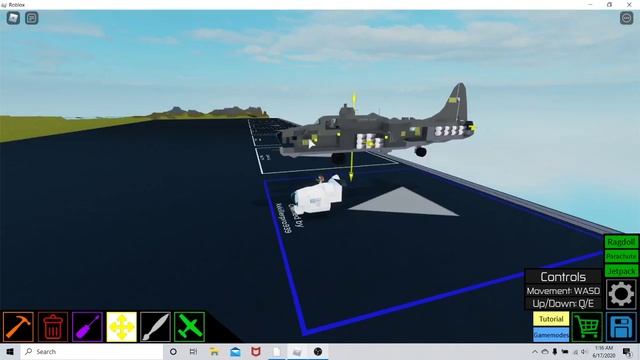The image size is (640, 360).
Task: Open the top-right more options icon
Action: (627, 18)
